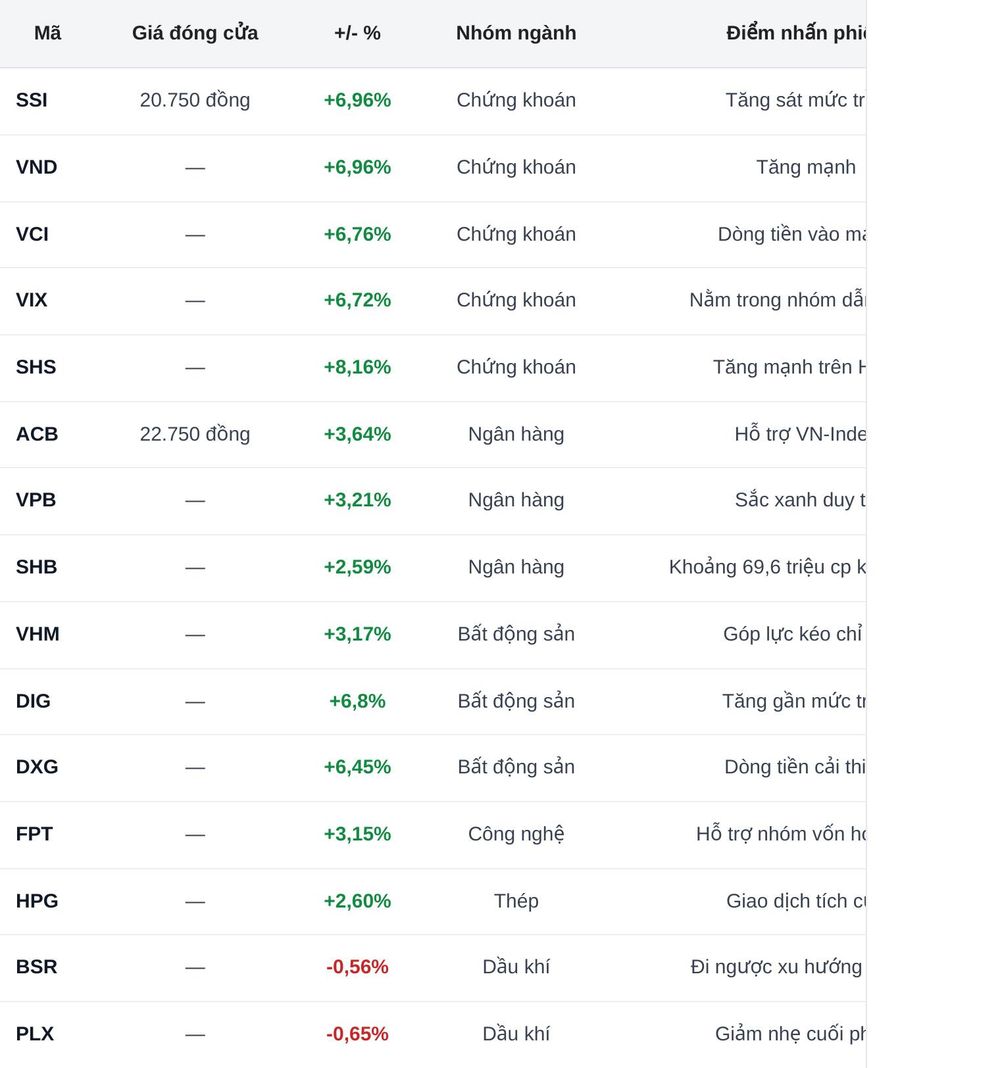Select the Nhóm ngành column header

click(516, 33)
